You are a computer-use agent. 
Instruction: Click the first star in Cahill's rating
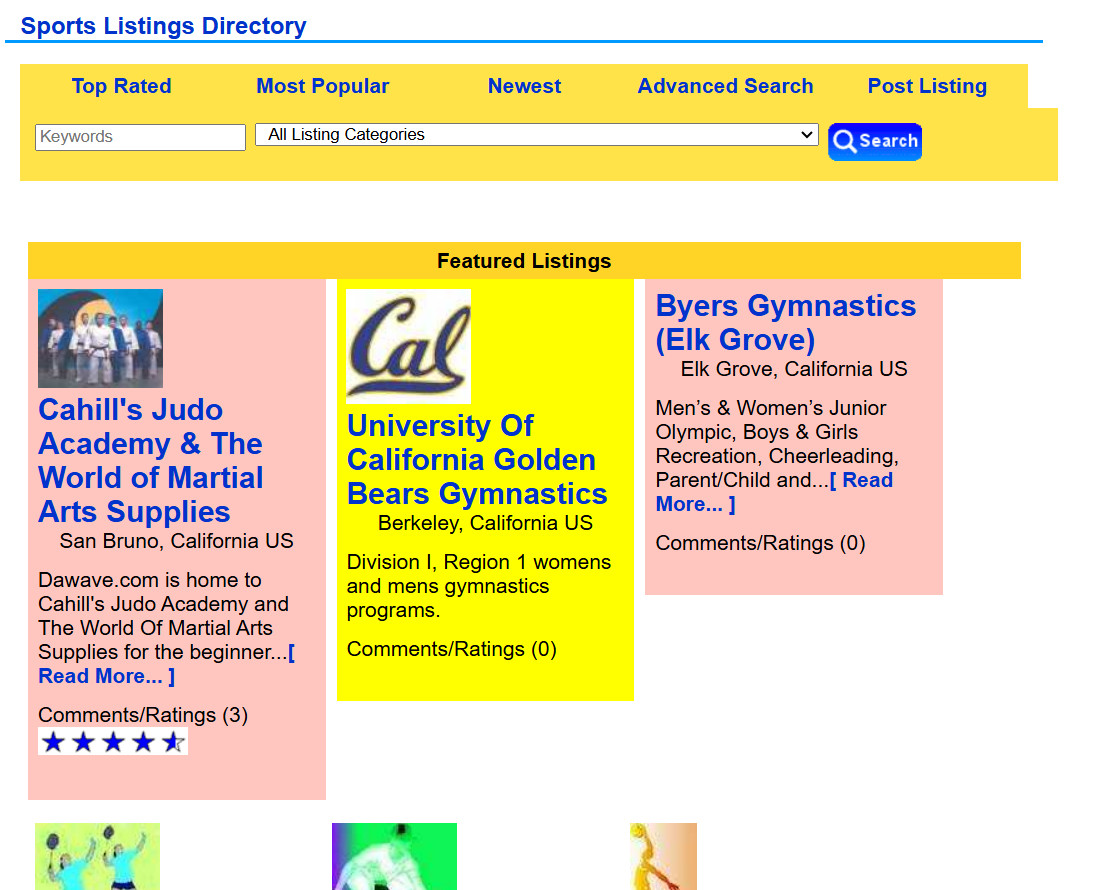(53, 741)
